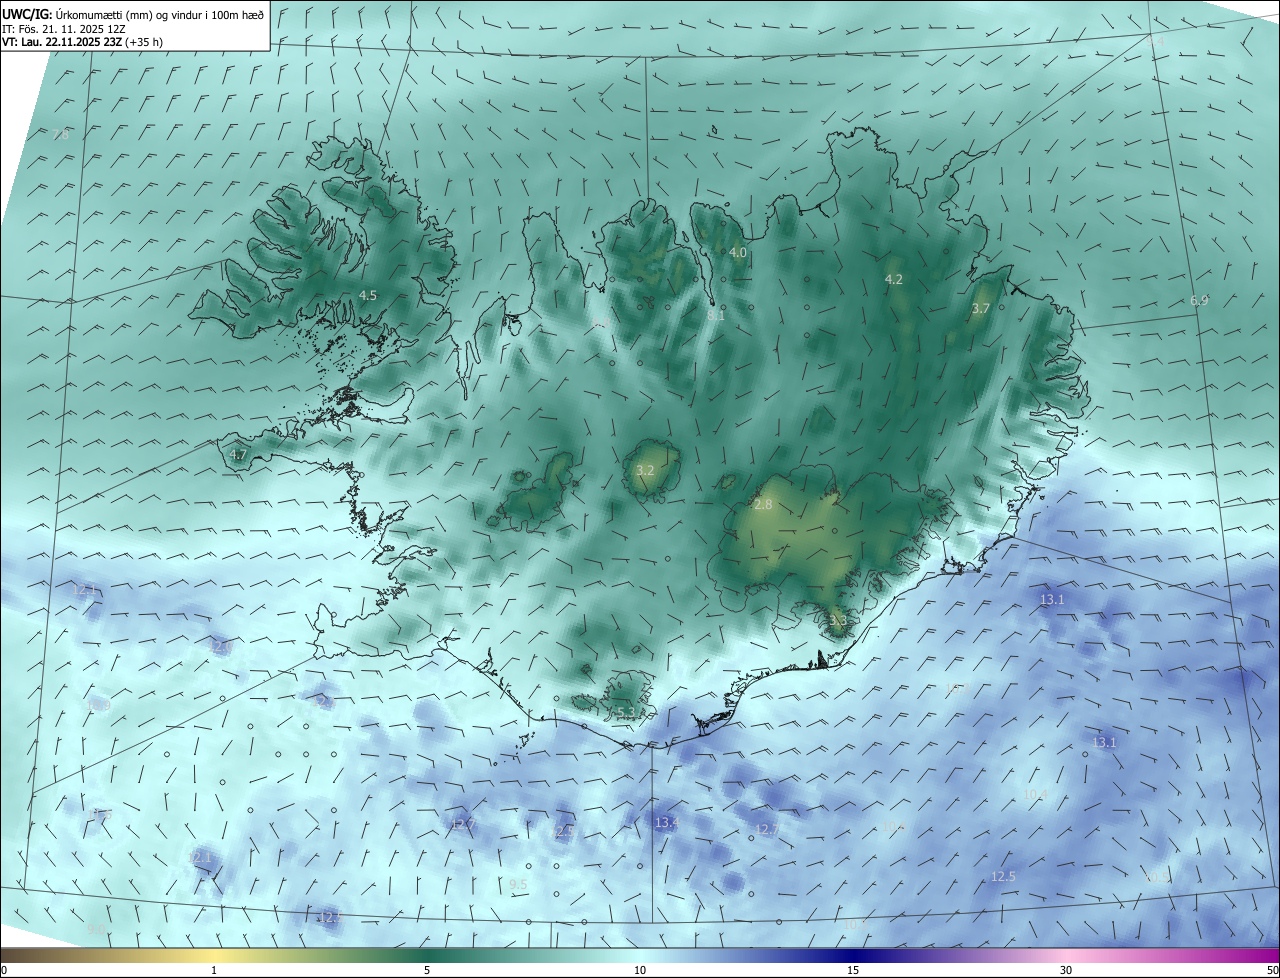Click the 10 tick on the color scale
Screen dimensions: 1280x978
click(640, 970)
